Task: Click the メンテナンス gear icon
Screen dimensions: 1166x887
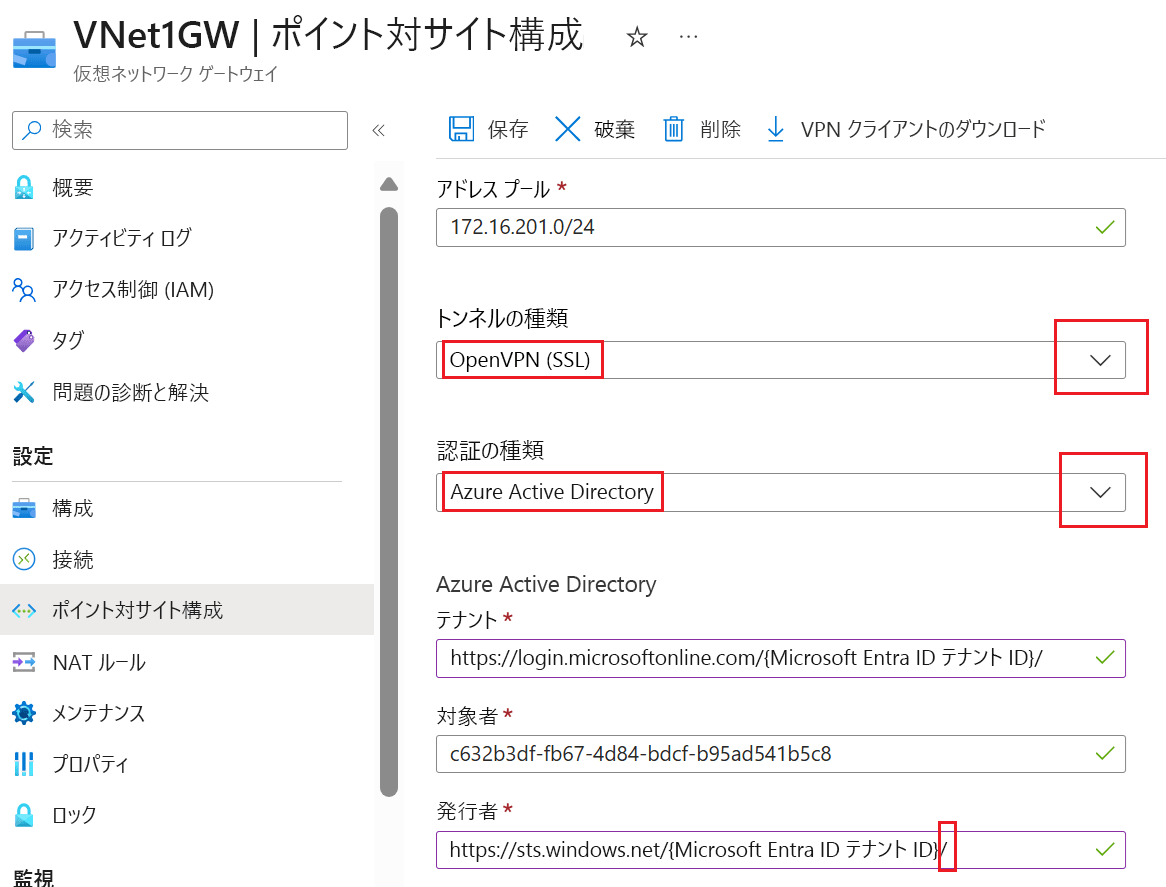Action: tap(24, 713)
